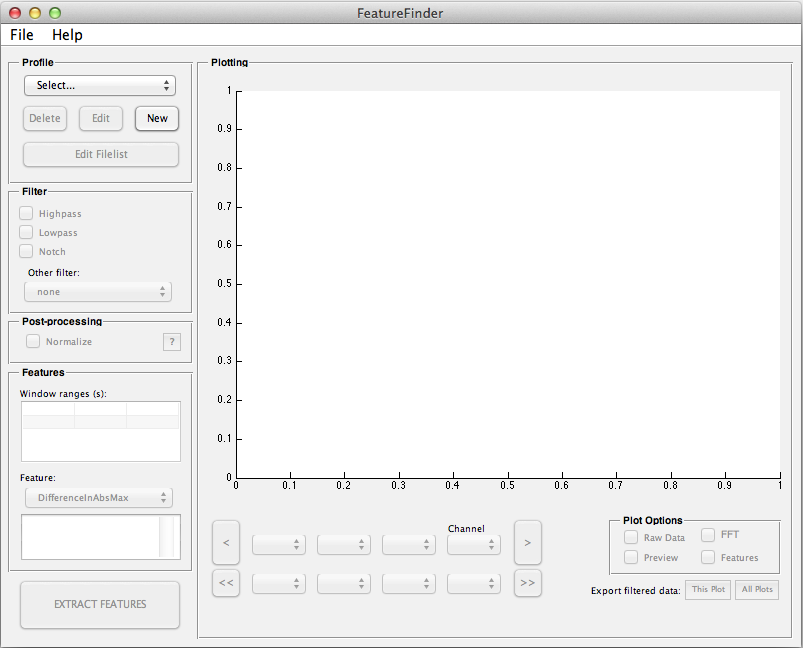This screenshot has height=648, width=803.
Task: Enable the Highpass filter checkbox
Action: [26, 213]
